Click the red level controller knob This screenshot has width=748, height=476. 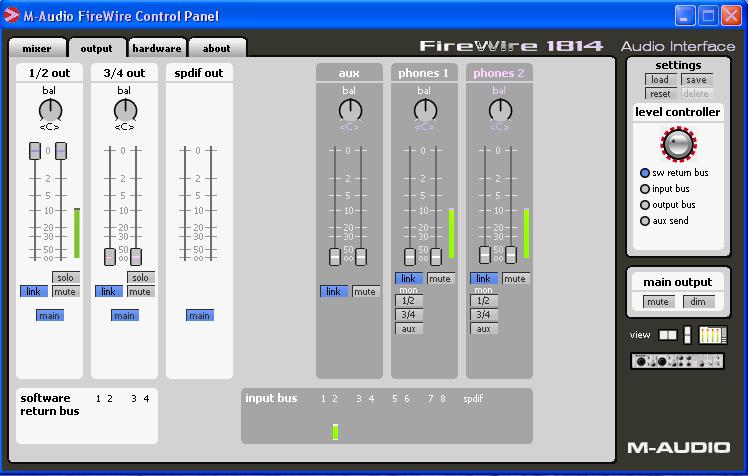[x=678, y=144]
